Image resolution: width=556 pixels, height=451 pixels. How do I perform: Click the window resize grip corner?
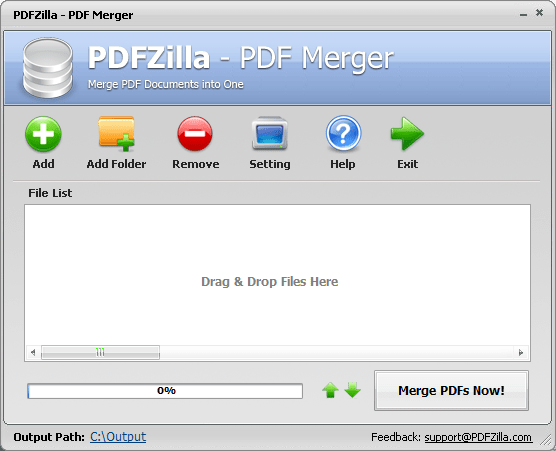point(545,439)
